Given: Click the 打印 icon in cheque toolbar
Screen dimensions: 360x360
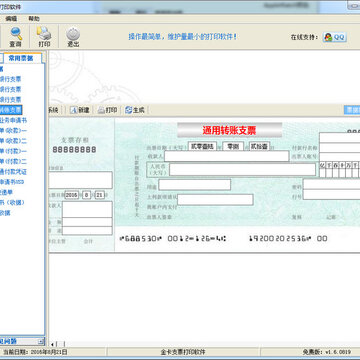Looking at the screenshot, I should pyautogui.click(x=107, y=110).
